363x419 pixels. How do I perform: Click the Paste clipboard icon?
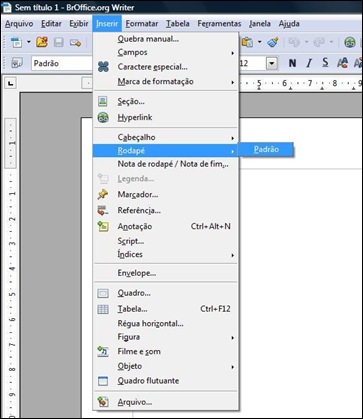click(247, 42)
